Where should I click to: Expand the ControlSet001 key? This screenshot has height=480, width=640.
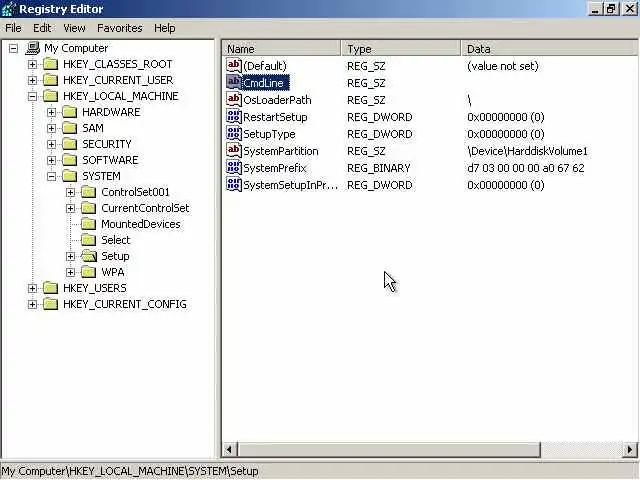(71, 192)
